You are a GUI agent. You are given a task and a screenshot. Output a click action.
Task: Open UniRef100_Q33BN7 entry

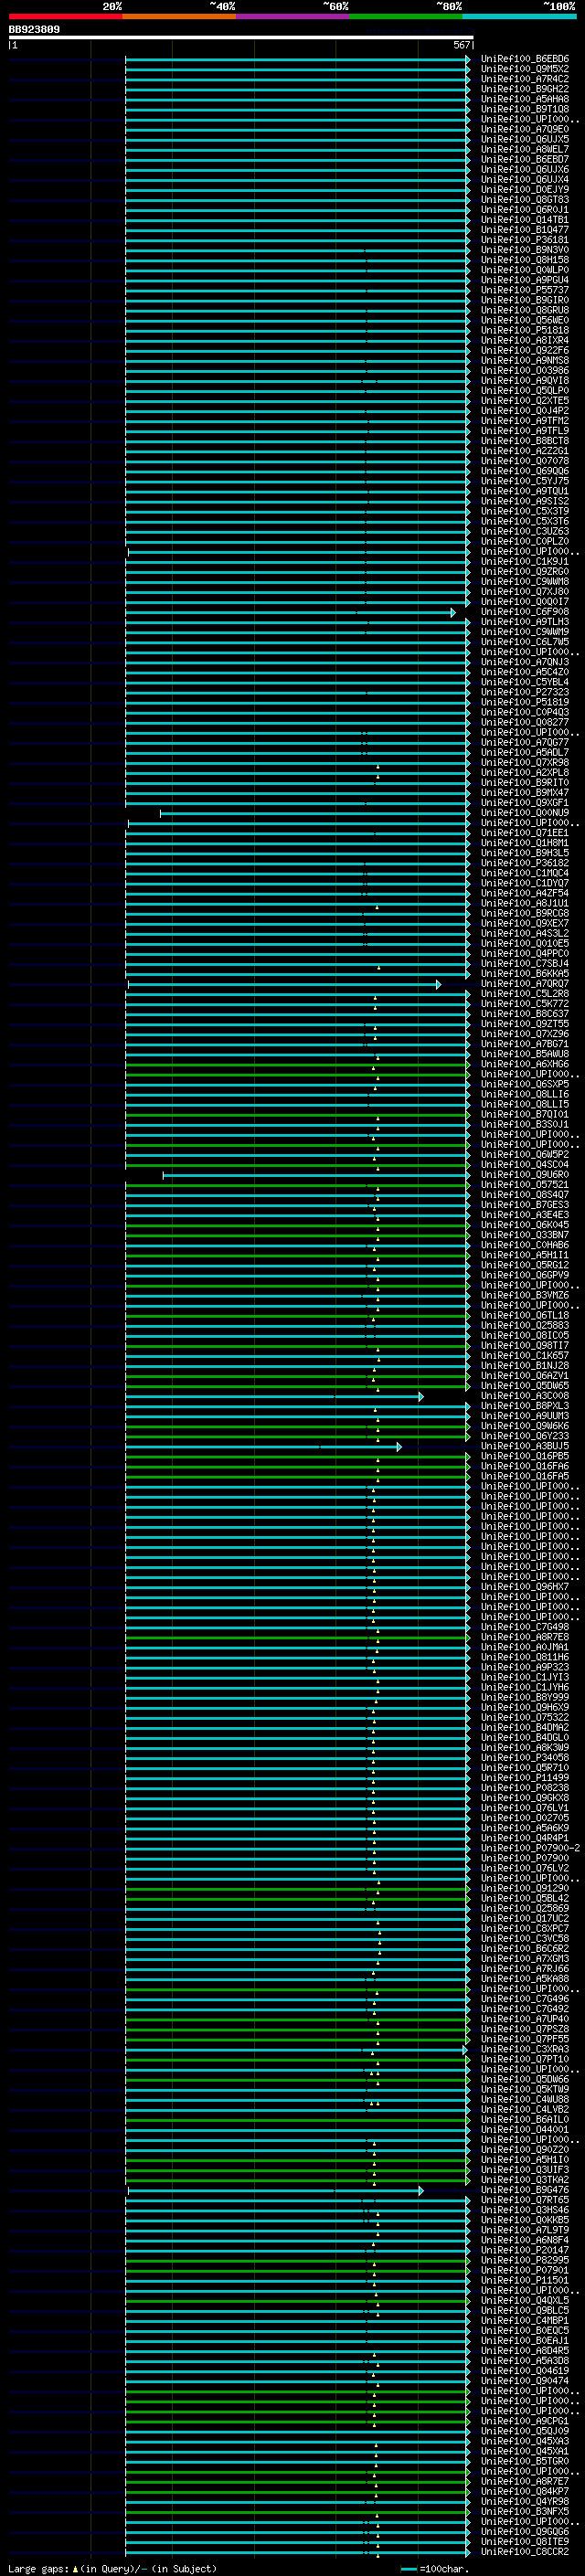click(525, 1235)
